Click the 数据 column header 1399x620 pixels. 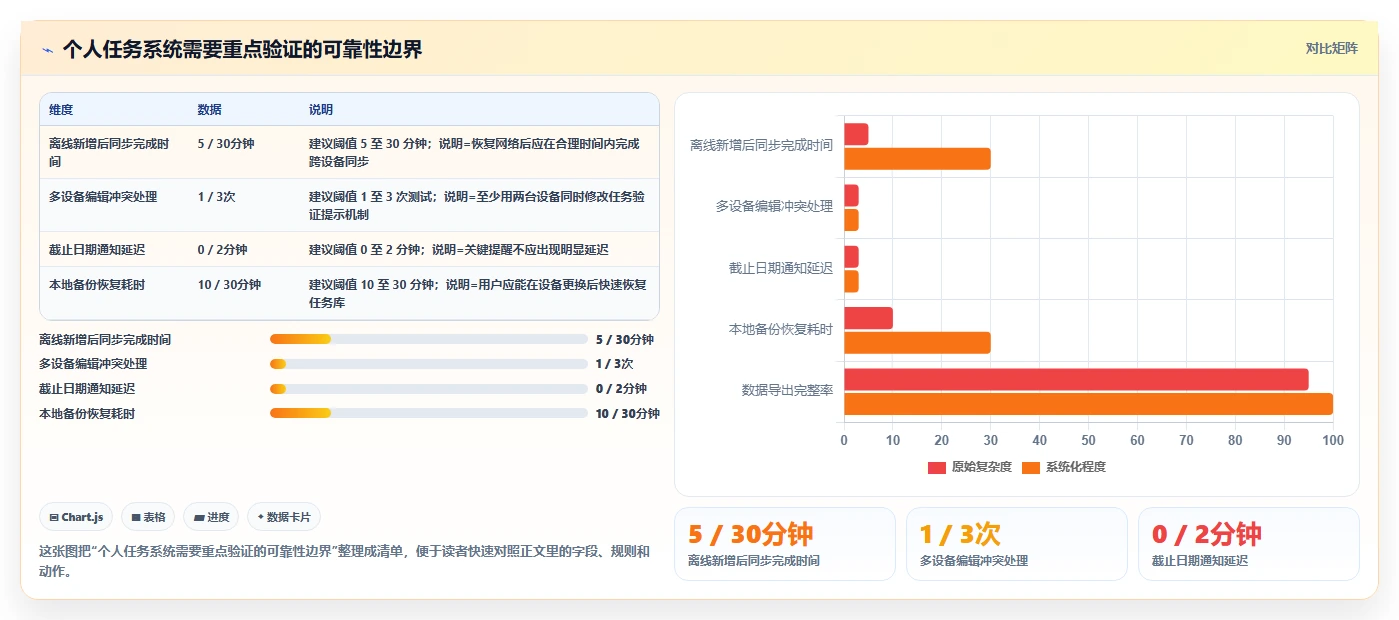(x=210, y=110)
